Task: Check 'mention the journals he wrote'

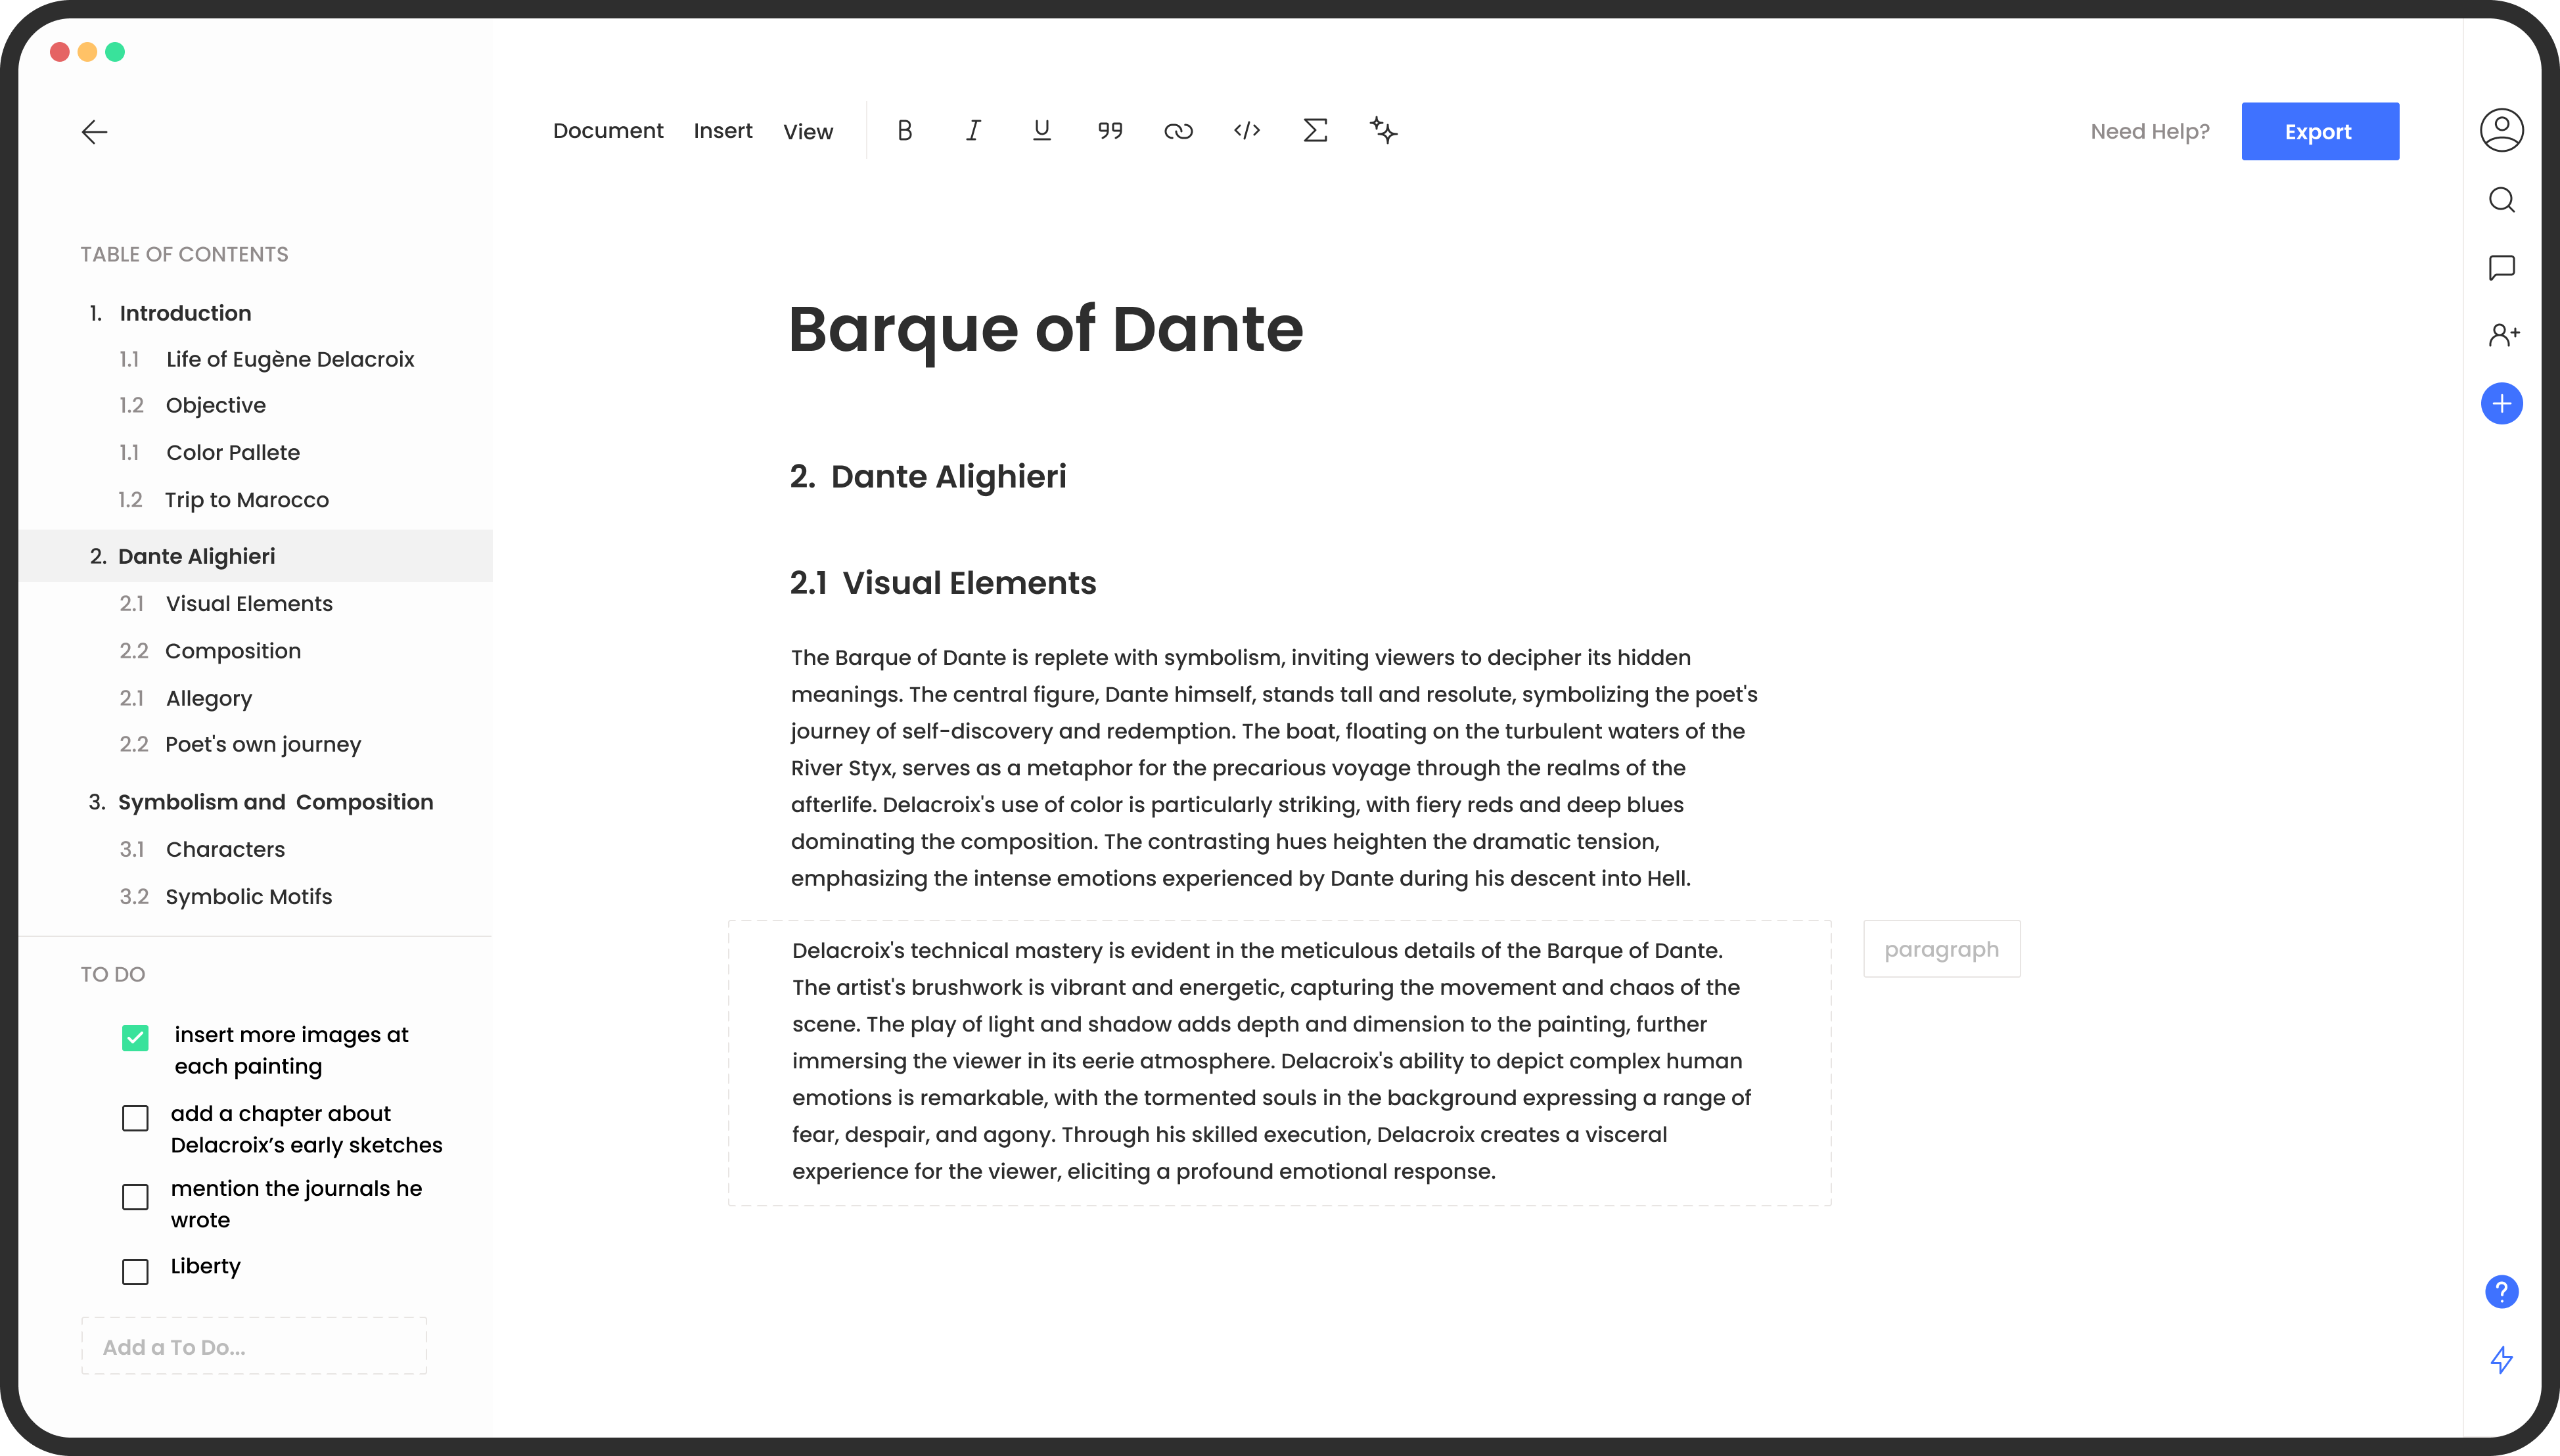Action: pos(135,1197)
